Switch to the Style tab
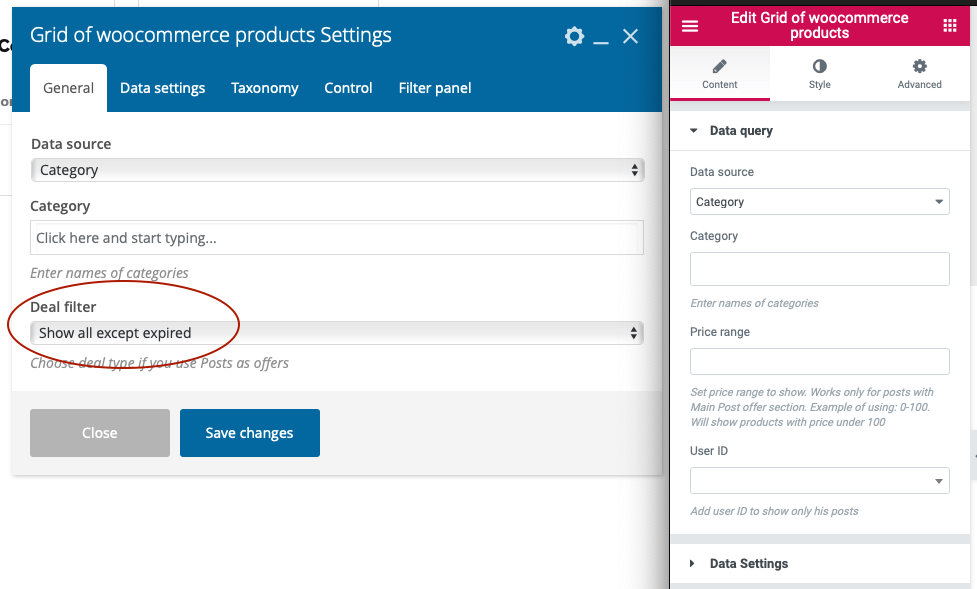This screenshot has height=589, width=977. [x=819, y=74]
